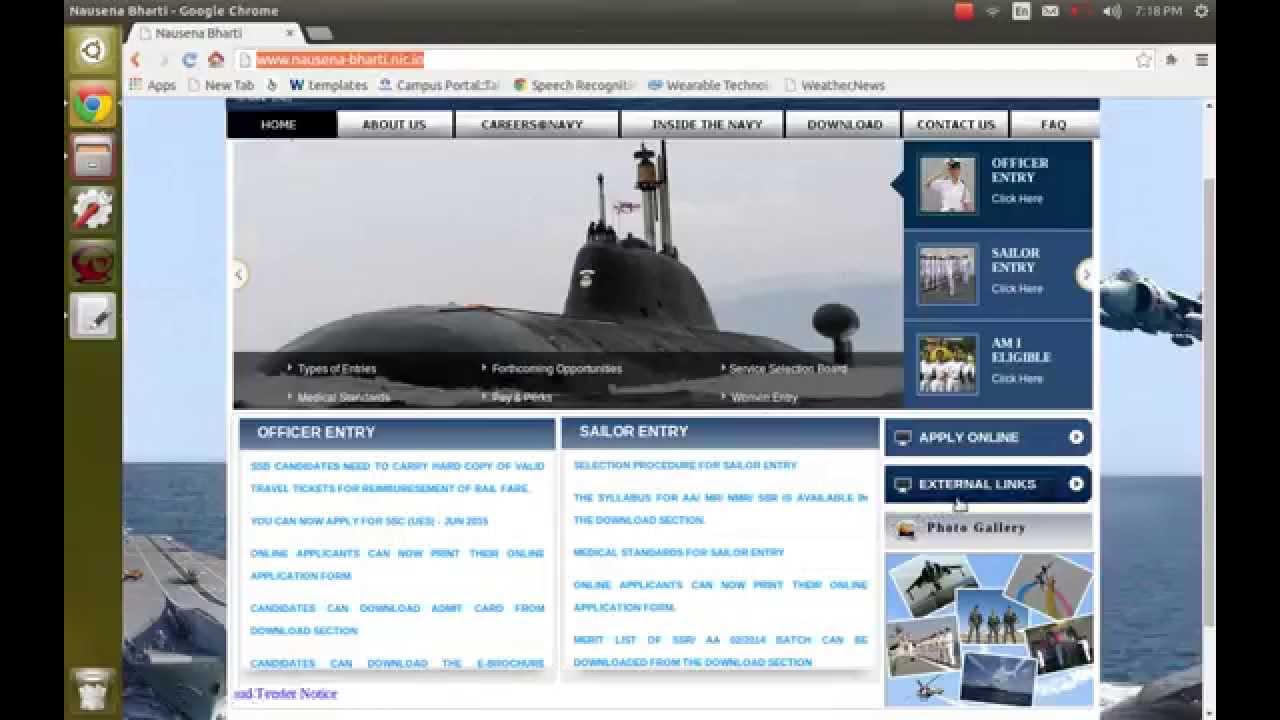Open the text editor launcher icon
Image resolution: width=1280 pixels, height=720 pixels.
click(92, 316)
